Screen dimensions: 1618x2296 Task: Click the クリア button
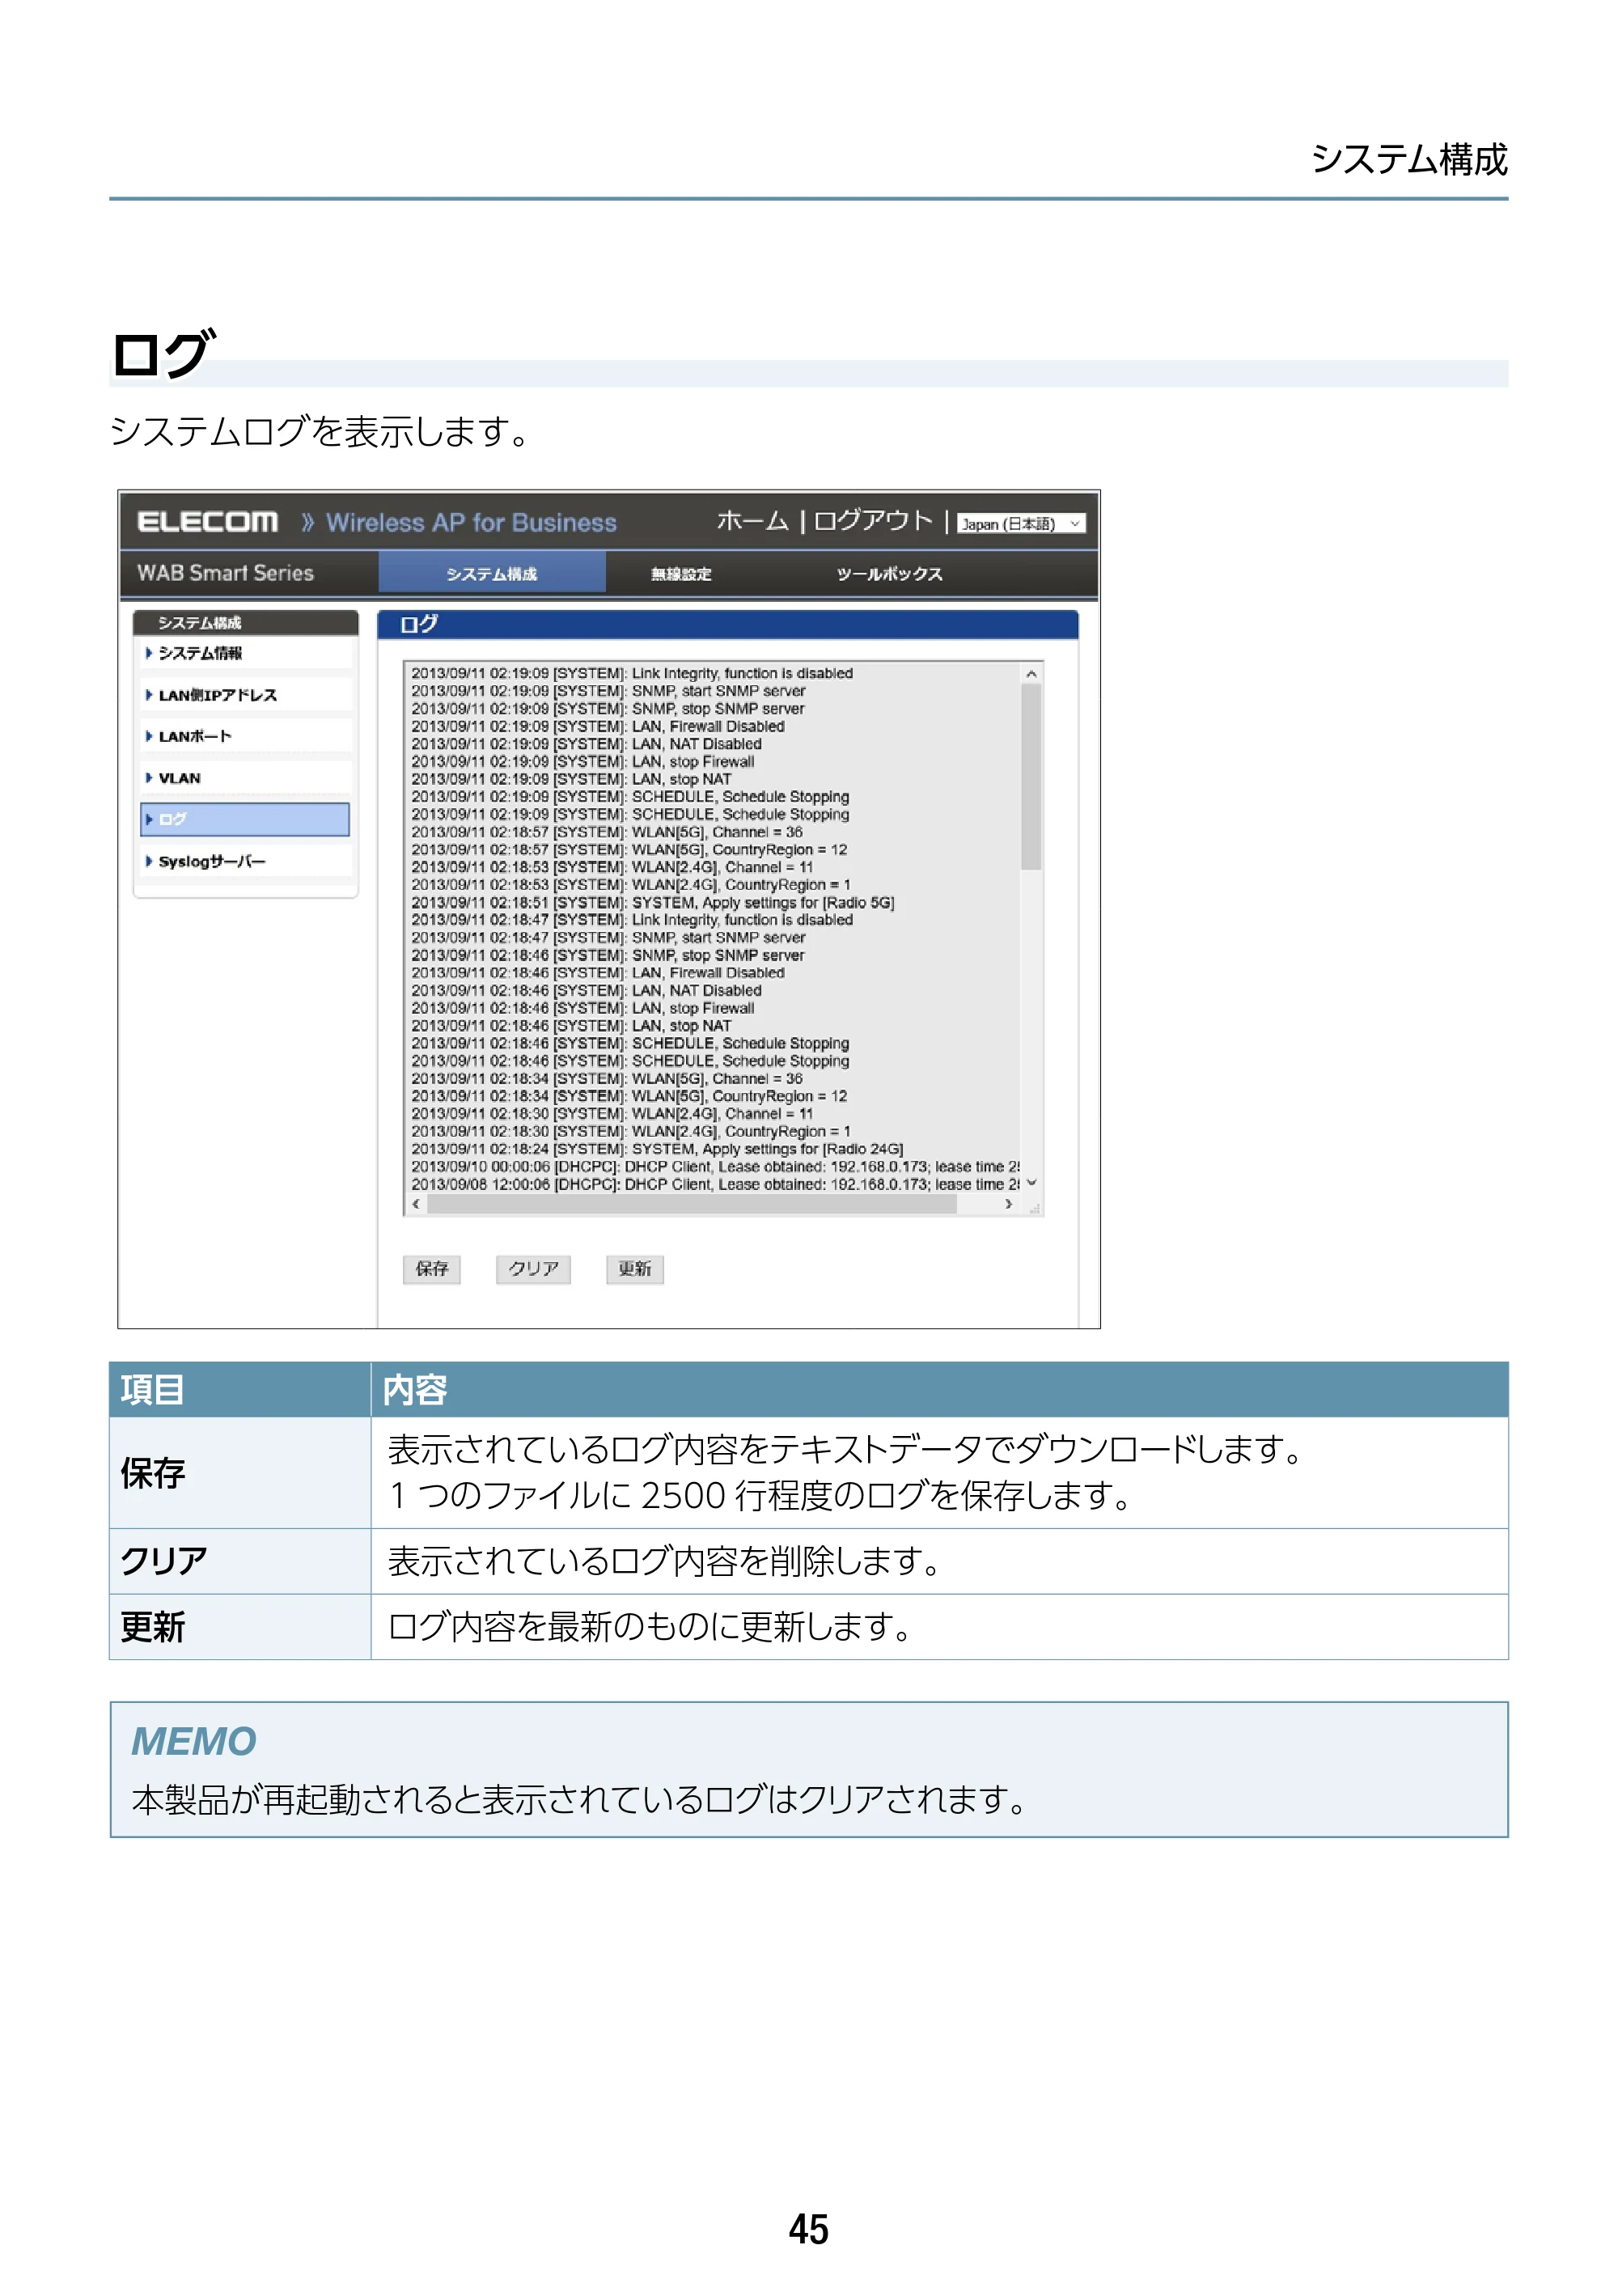click(x=533, y=1269)
